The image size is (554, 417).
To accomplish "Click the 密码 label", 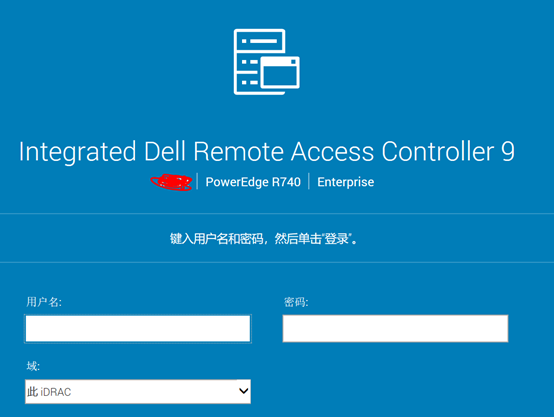I will tap(296, 302).
